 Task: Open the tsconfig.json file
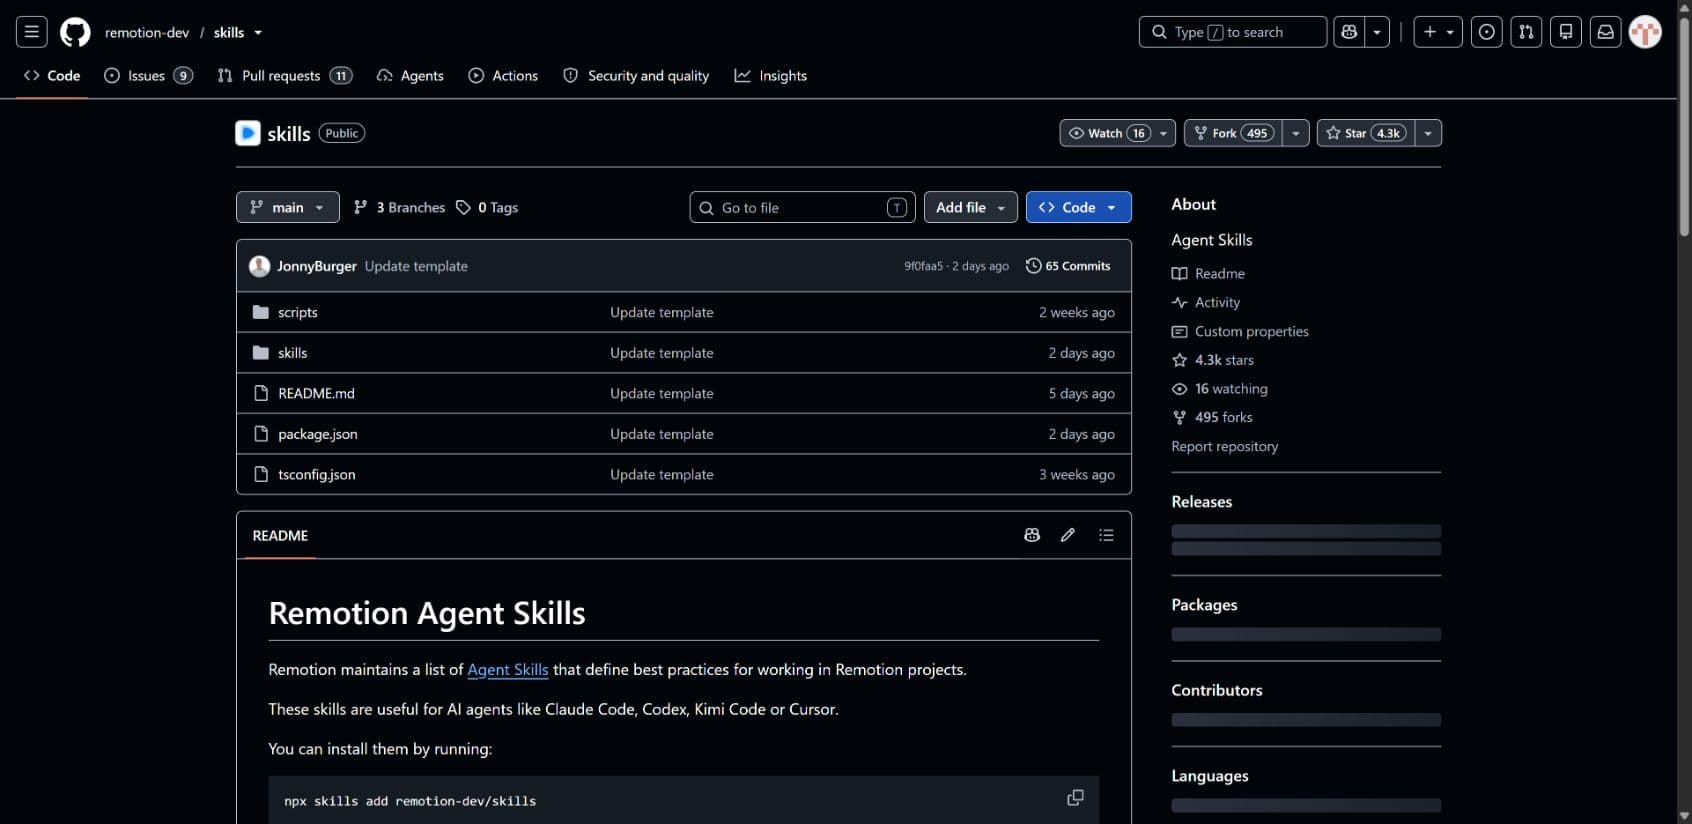[317, 474]
